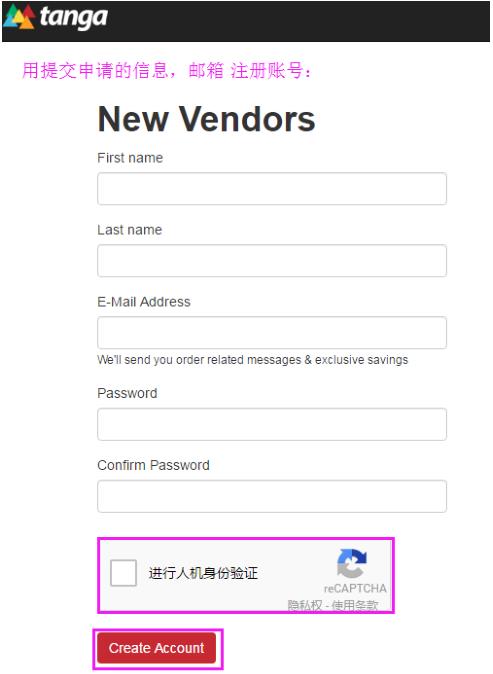The image size is (493, 674).
Task: Click into the Confirm Password field
Action: point(272,496)
